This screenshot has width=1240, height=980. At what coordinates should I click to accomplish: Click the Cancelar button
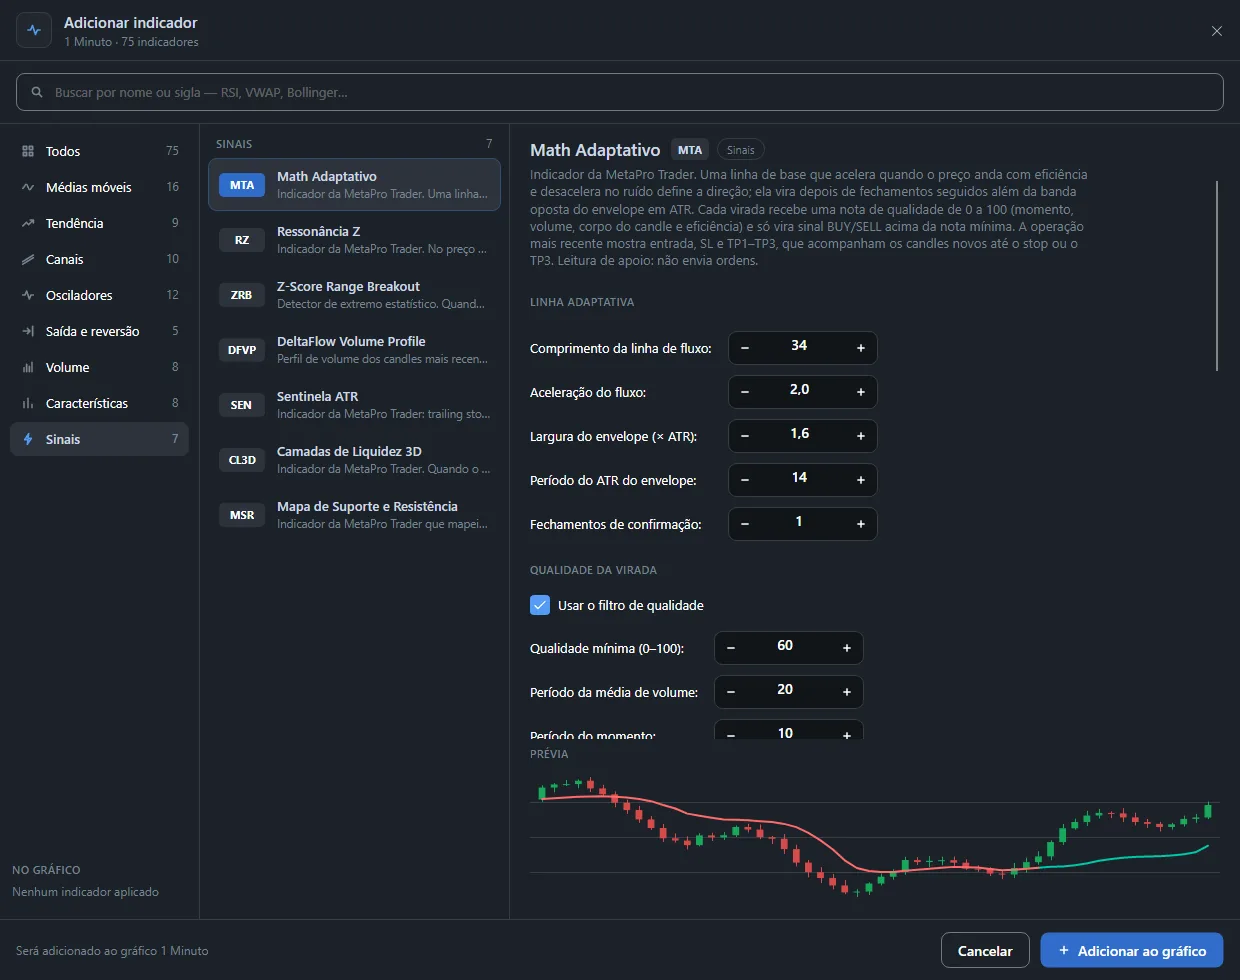point(985,951)
